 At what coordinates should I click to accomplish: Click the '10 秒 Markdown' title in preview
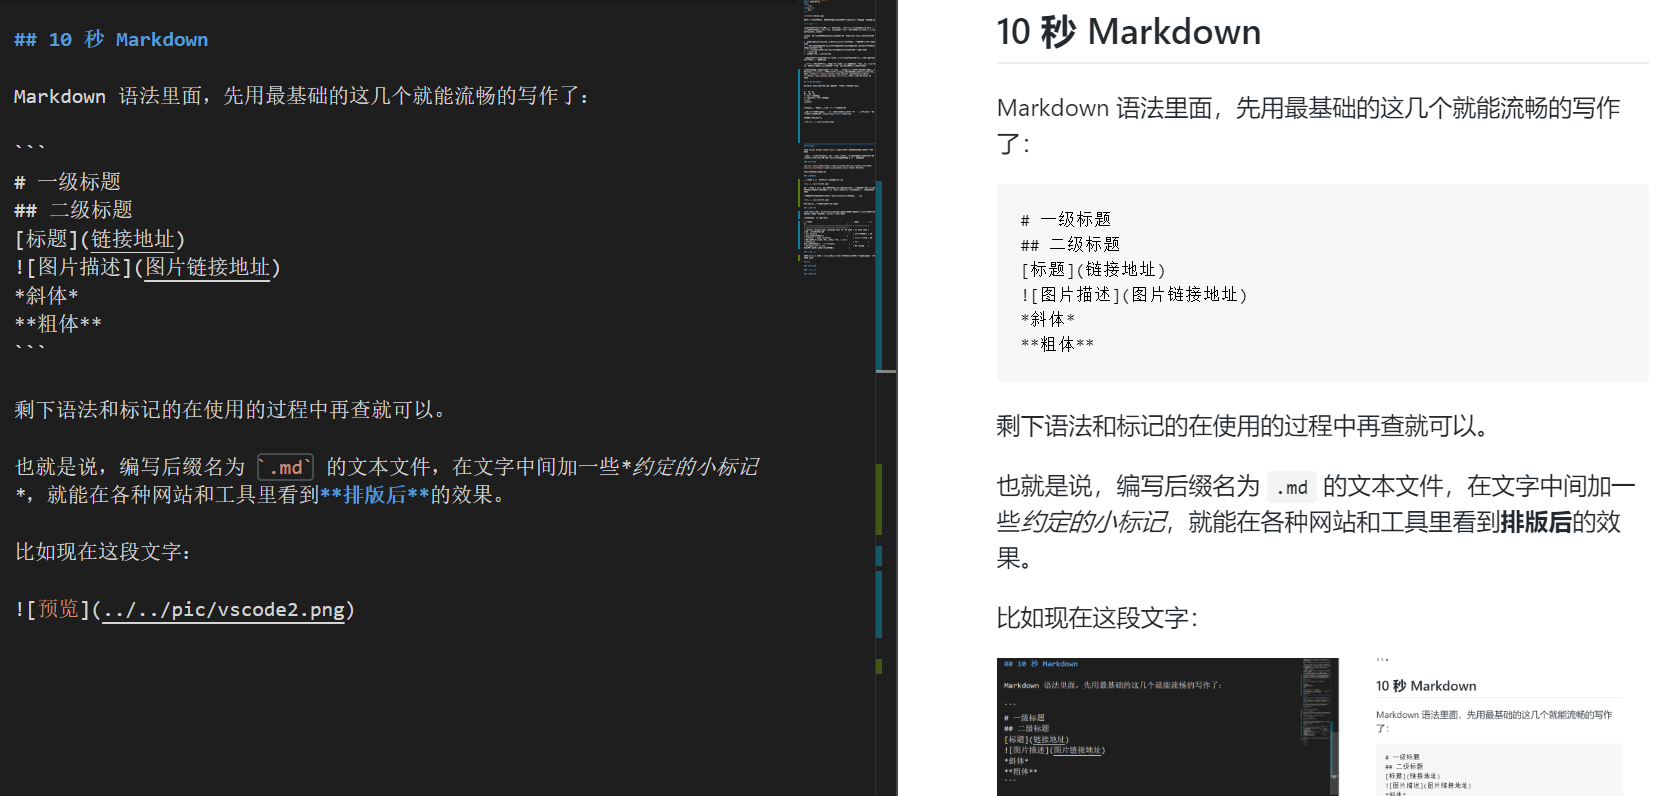1128,32
